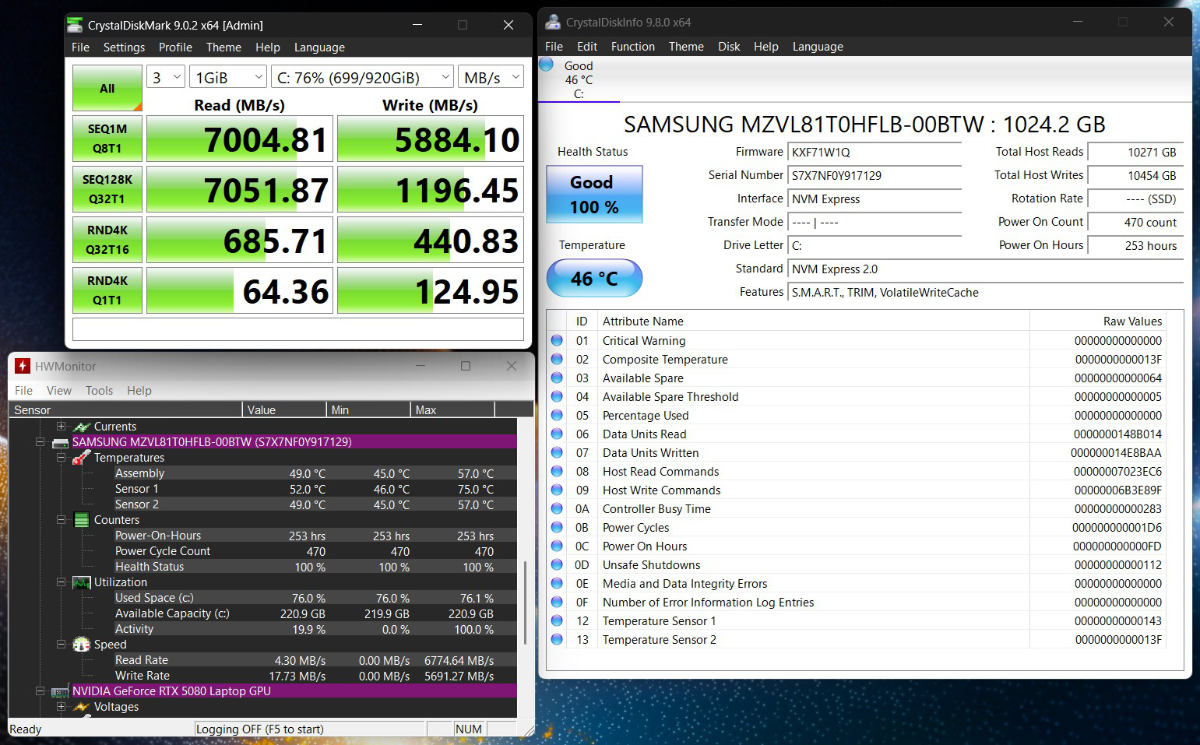Click the Counters icon in HWMonitor tree

pyautogui.click(x=81, y=520)
